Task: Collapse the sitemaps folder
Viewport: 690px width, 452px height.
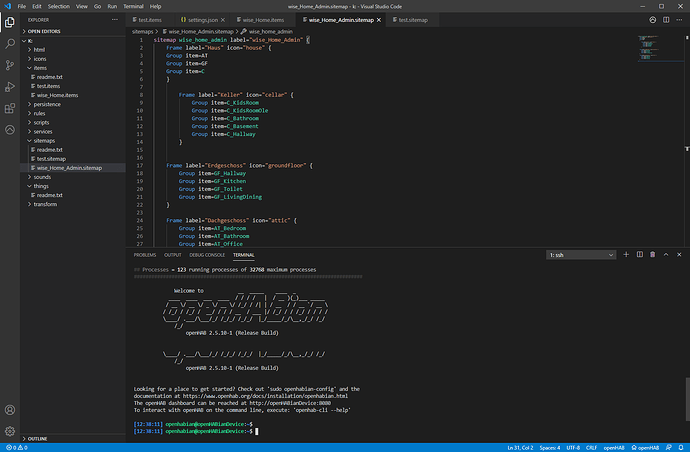Action: (46, 140)
